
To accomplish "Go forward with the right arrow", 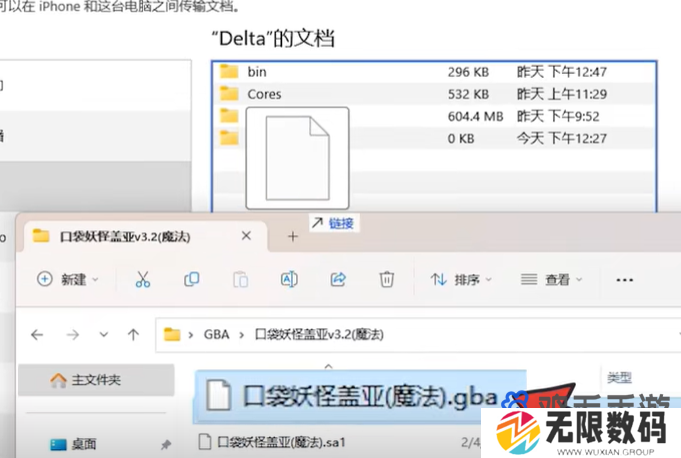I will 73,335.
